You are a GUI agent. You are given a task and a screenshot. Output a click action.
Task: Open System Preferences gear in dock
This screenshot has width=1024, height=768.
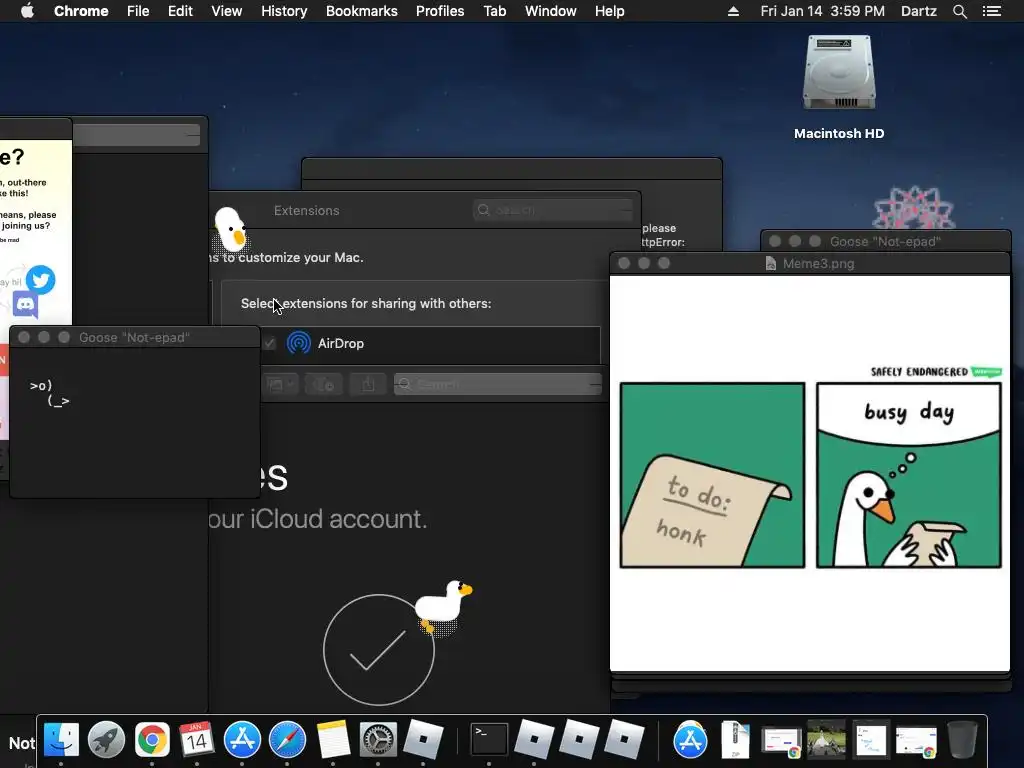point(378,740)
